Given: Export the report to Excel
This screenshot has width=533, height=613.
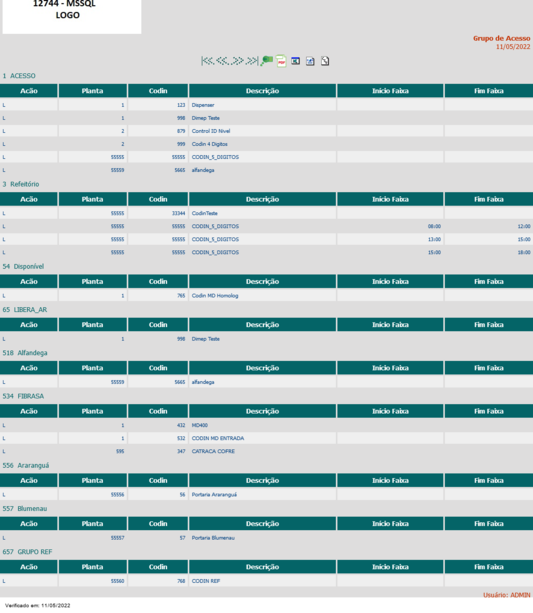Looking at the screenshot, I should pyautogui.click(x=296, y=61).
